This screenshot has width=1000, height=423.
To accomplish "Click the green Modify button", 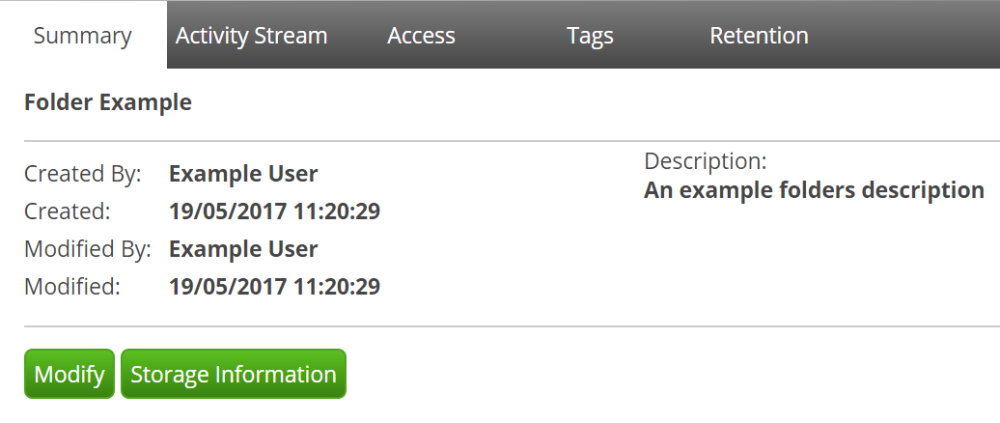I will coord(70,374).
